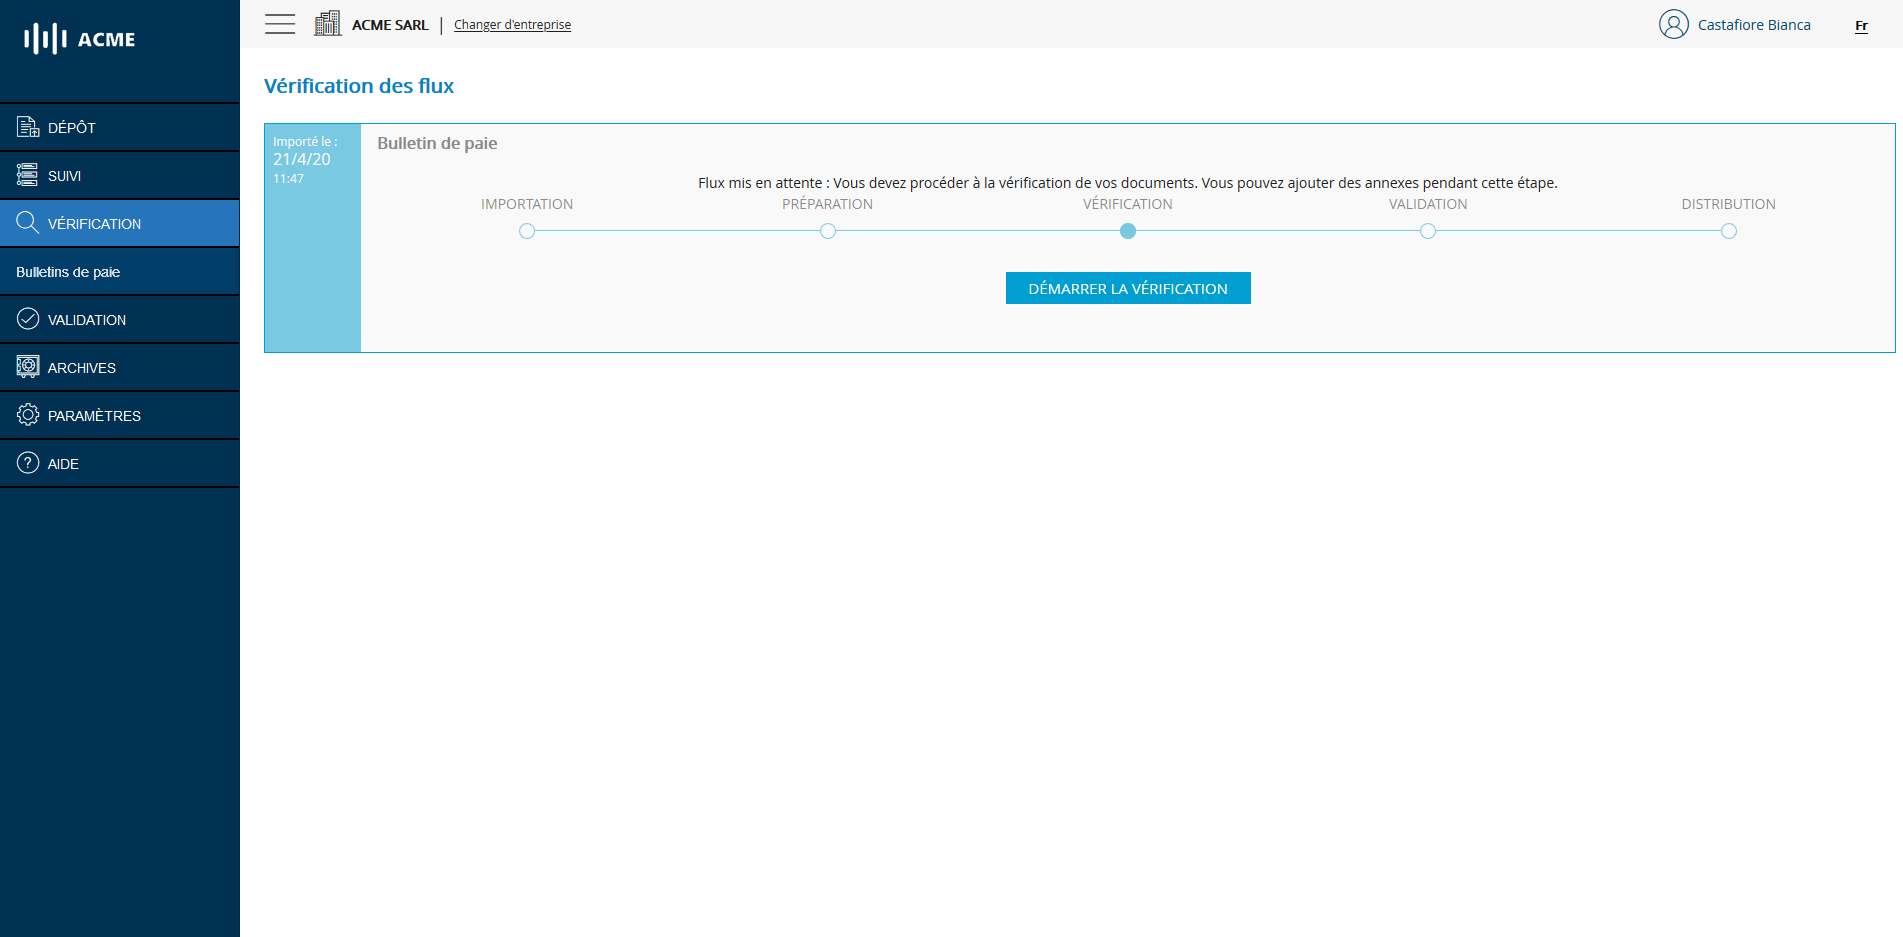Select the active Vérification step dot
Viewport: 1903px width, 937px height.
[x=1128, y=231]
